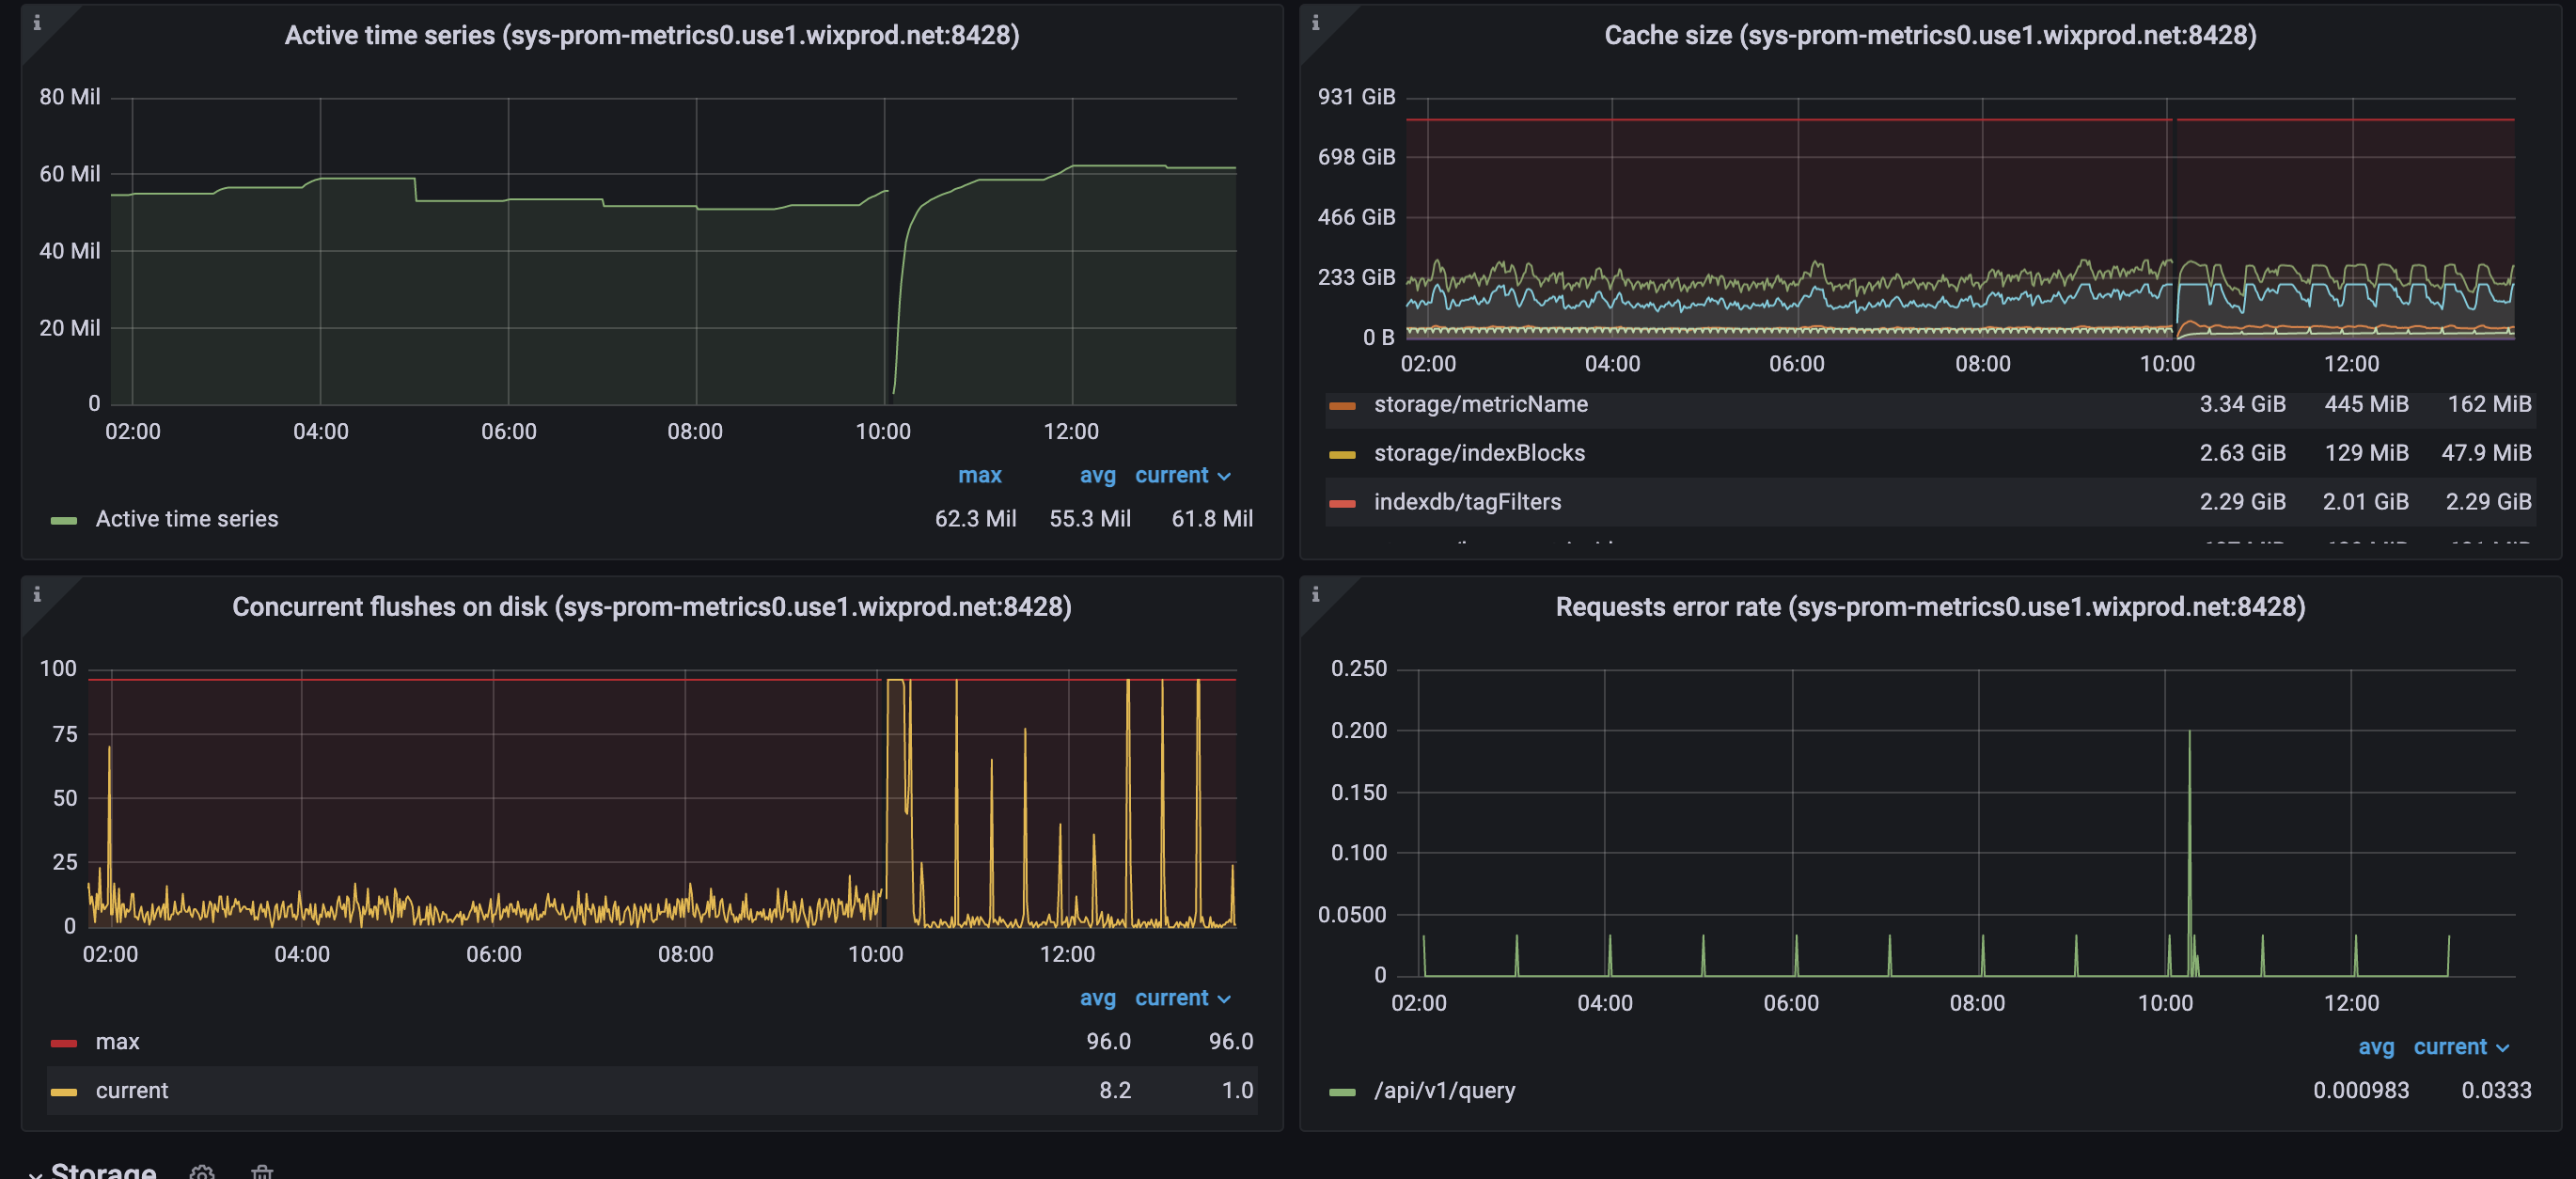This screenshot has height=1179, width=2576.
Task: Open info icon on Requests error rate panel
Action: pos(1315,594)
